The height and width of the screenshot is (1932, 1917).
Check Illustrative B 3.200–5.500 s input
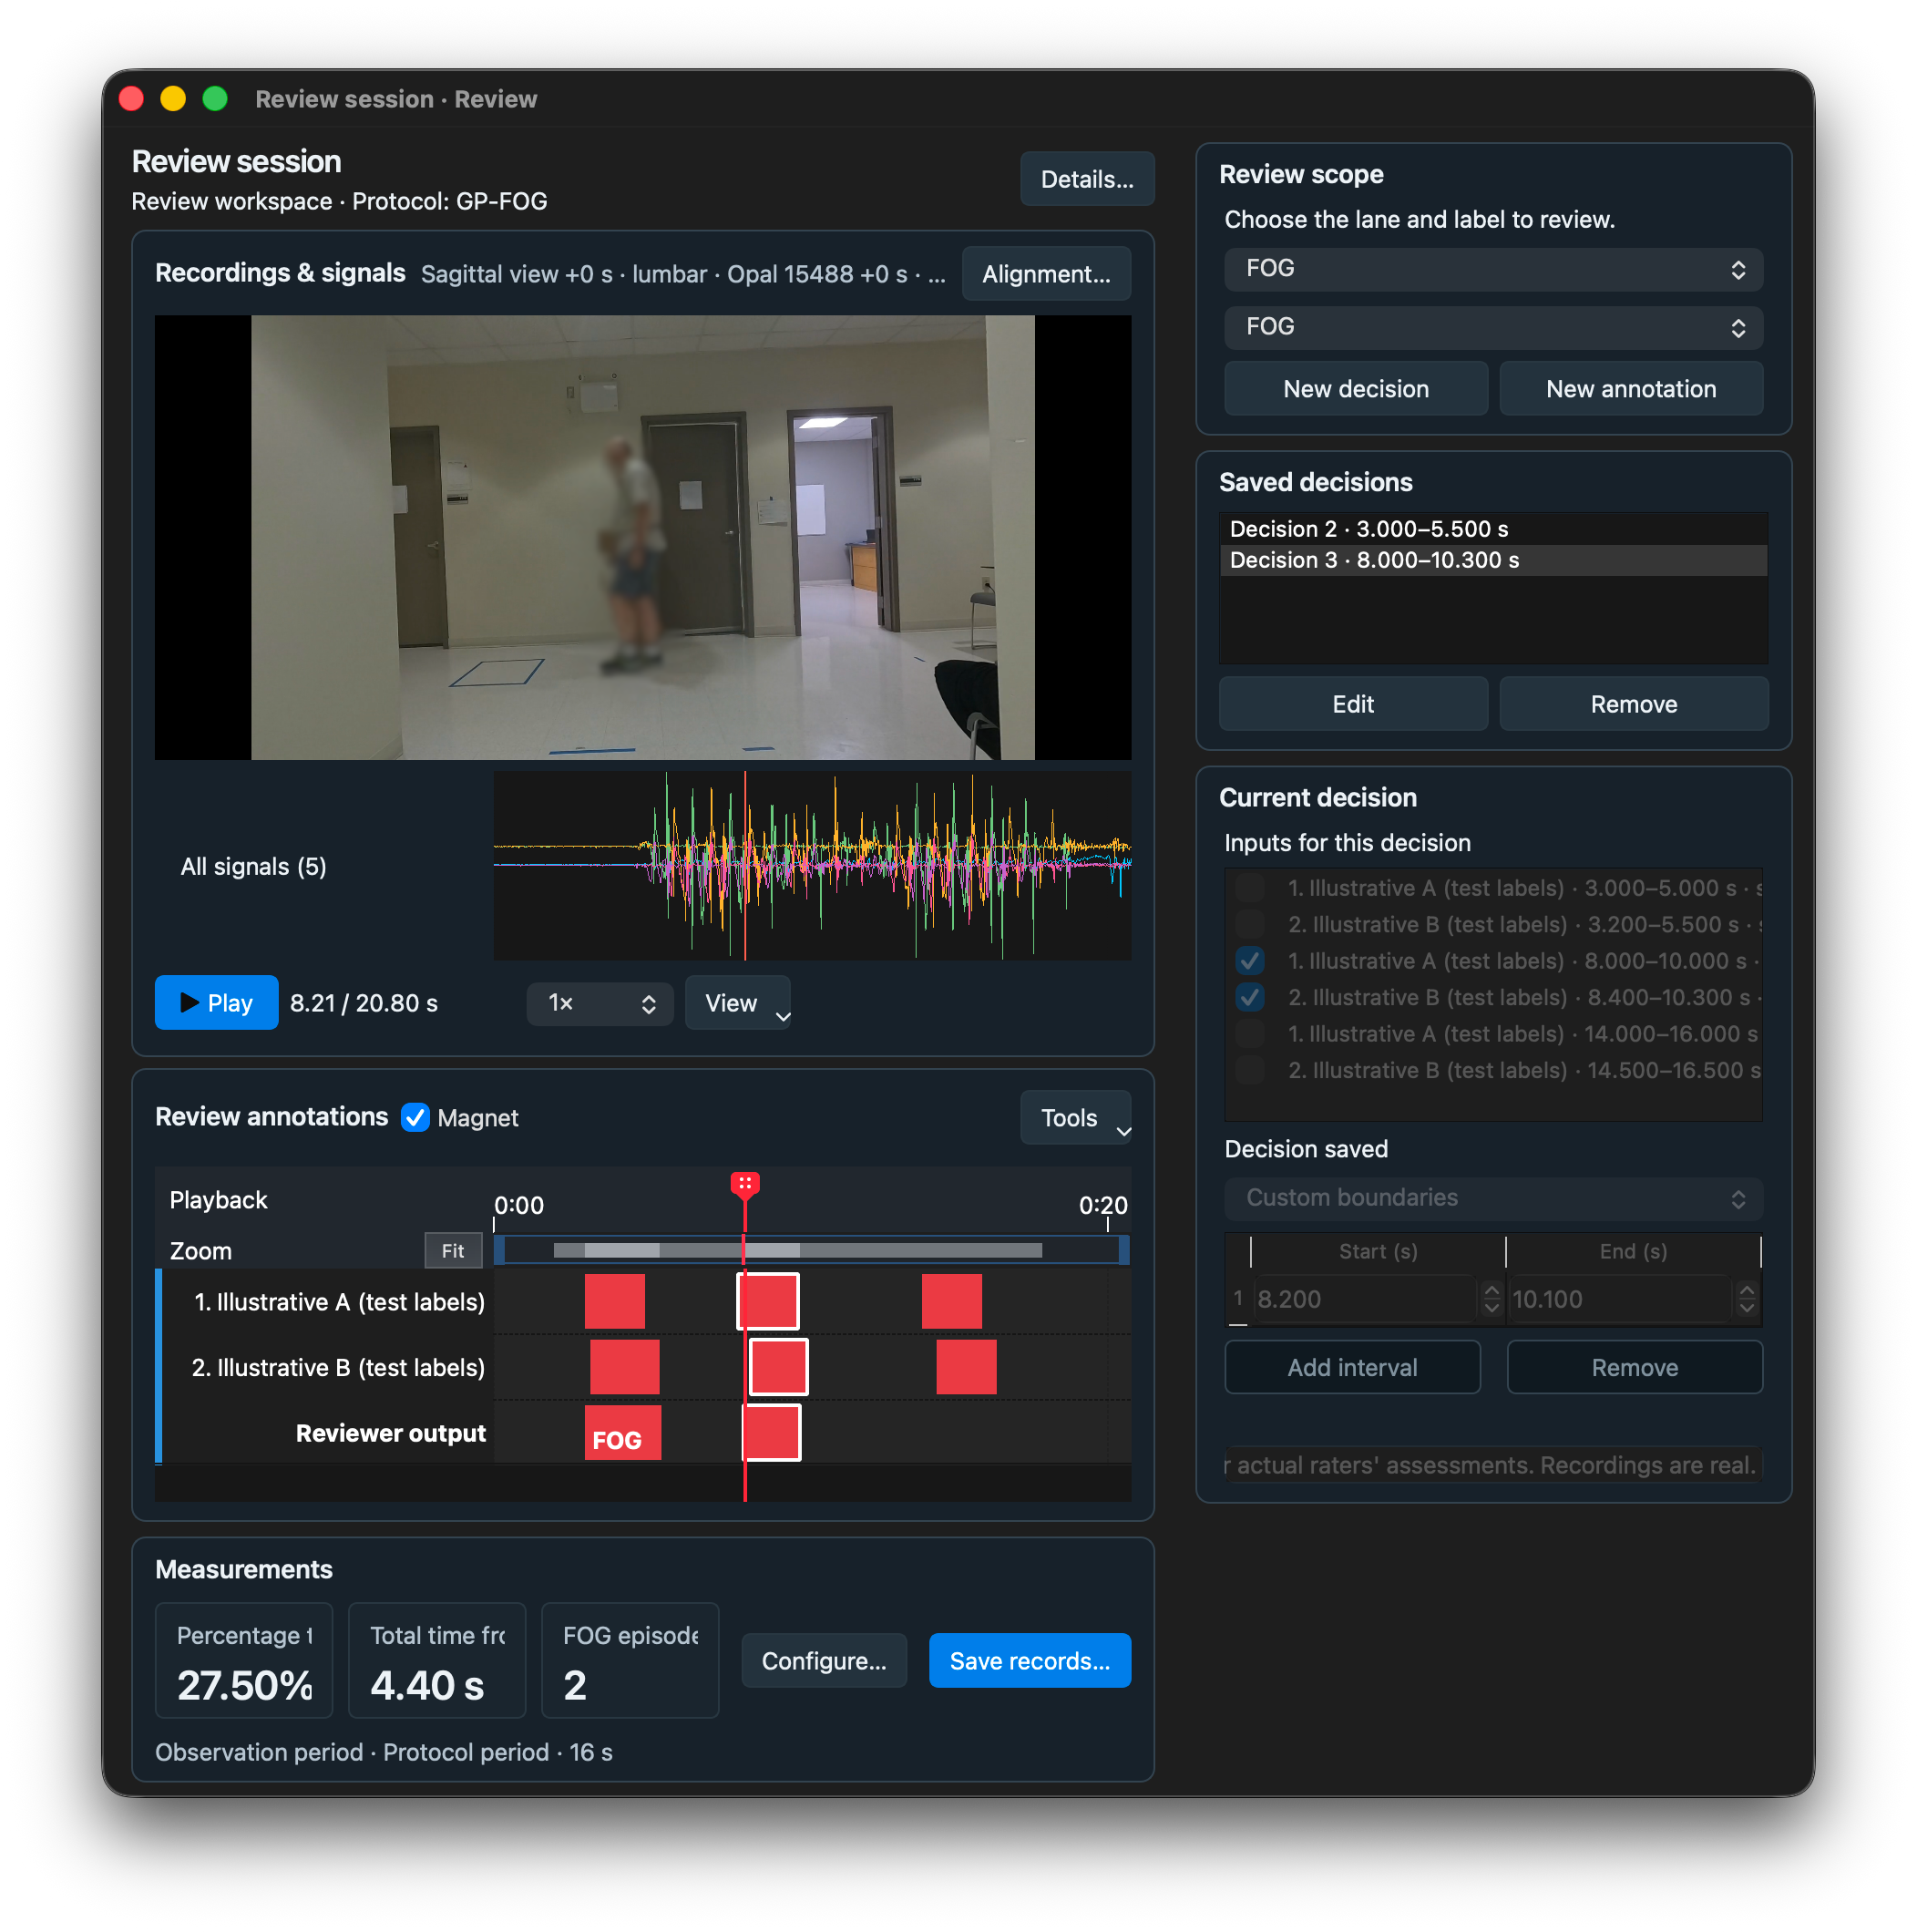pos(1249,923)
